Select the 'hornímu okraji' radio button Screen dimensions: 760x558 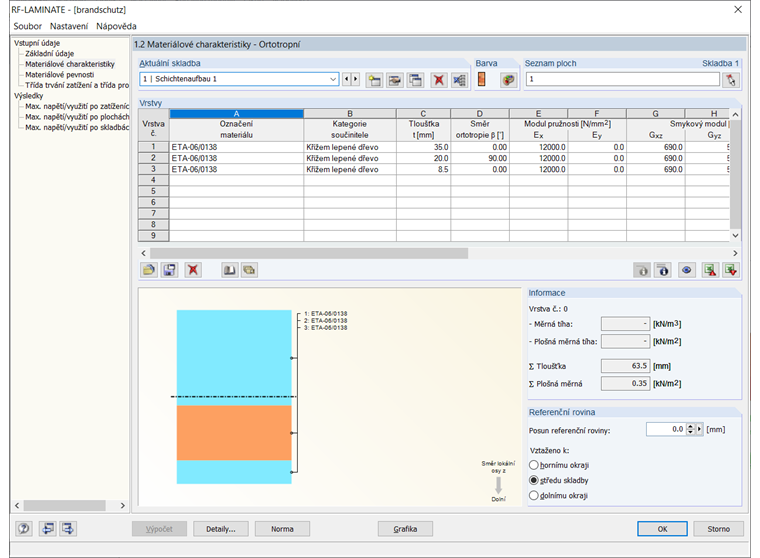(534, 465)
